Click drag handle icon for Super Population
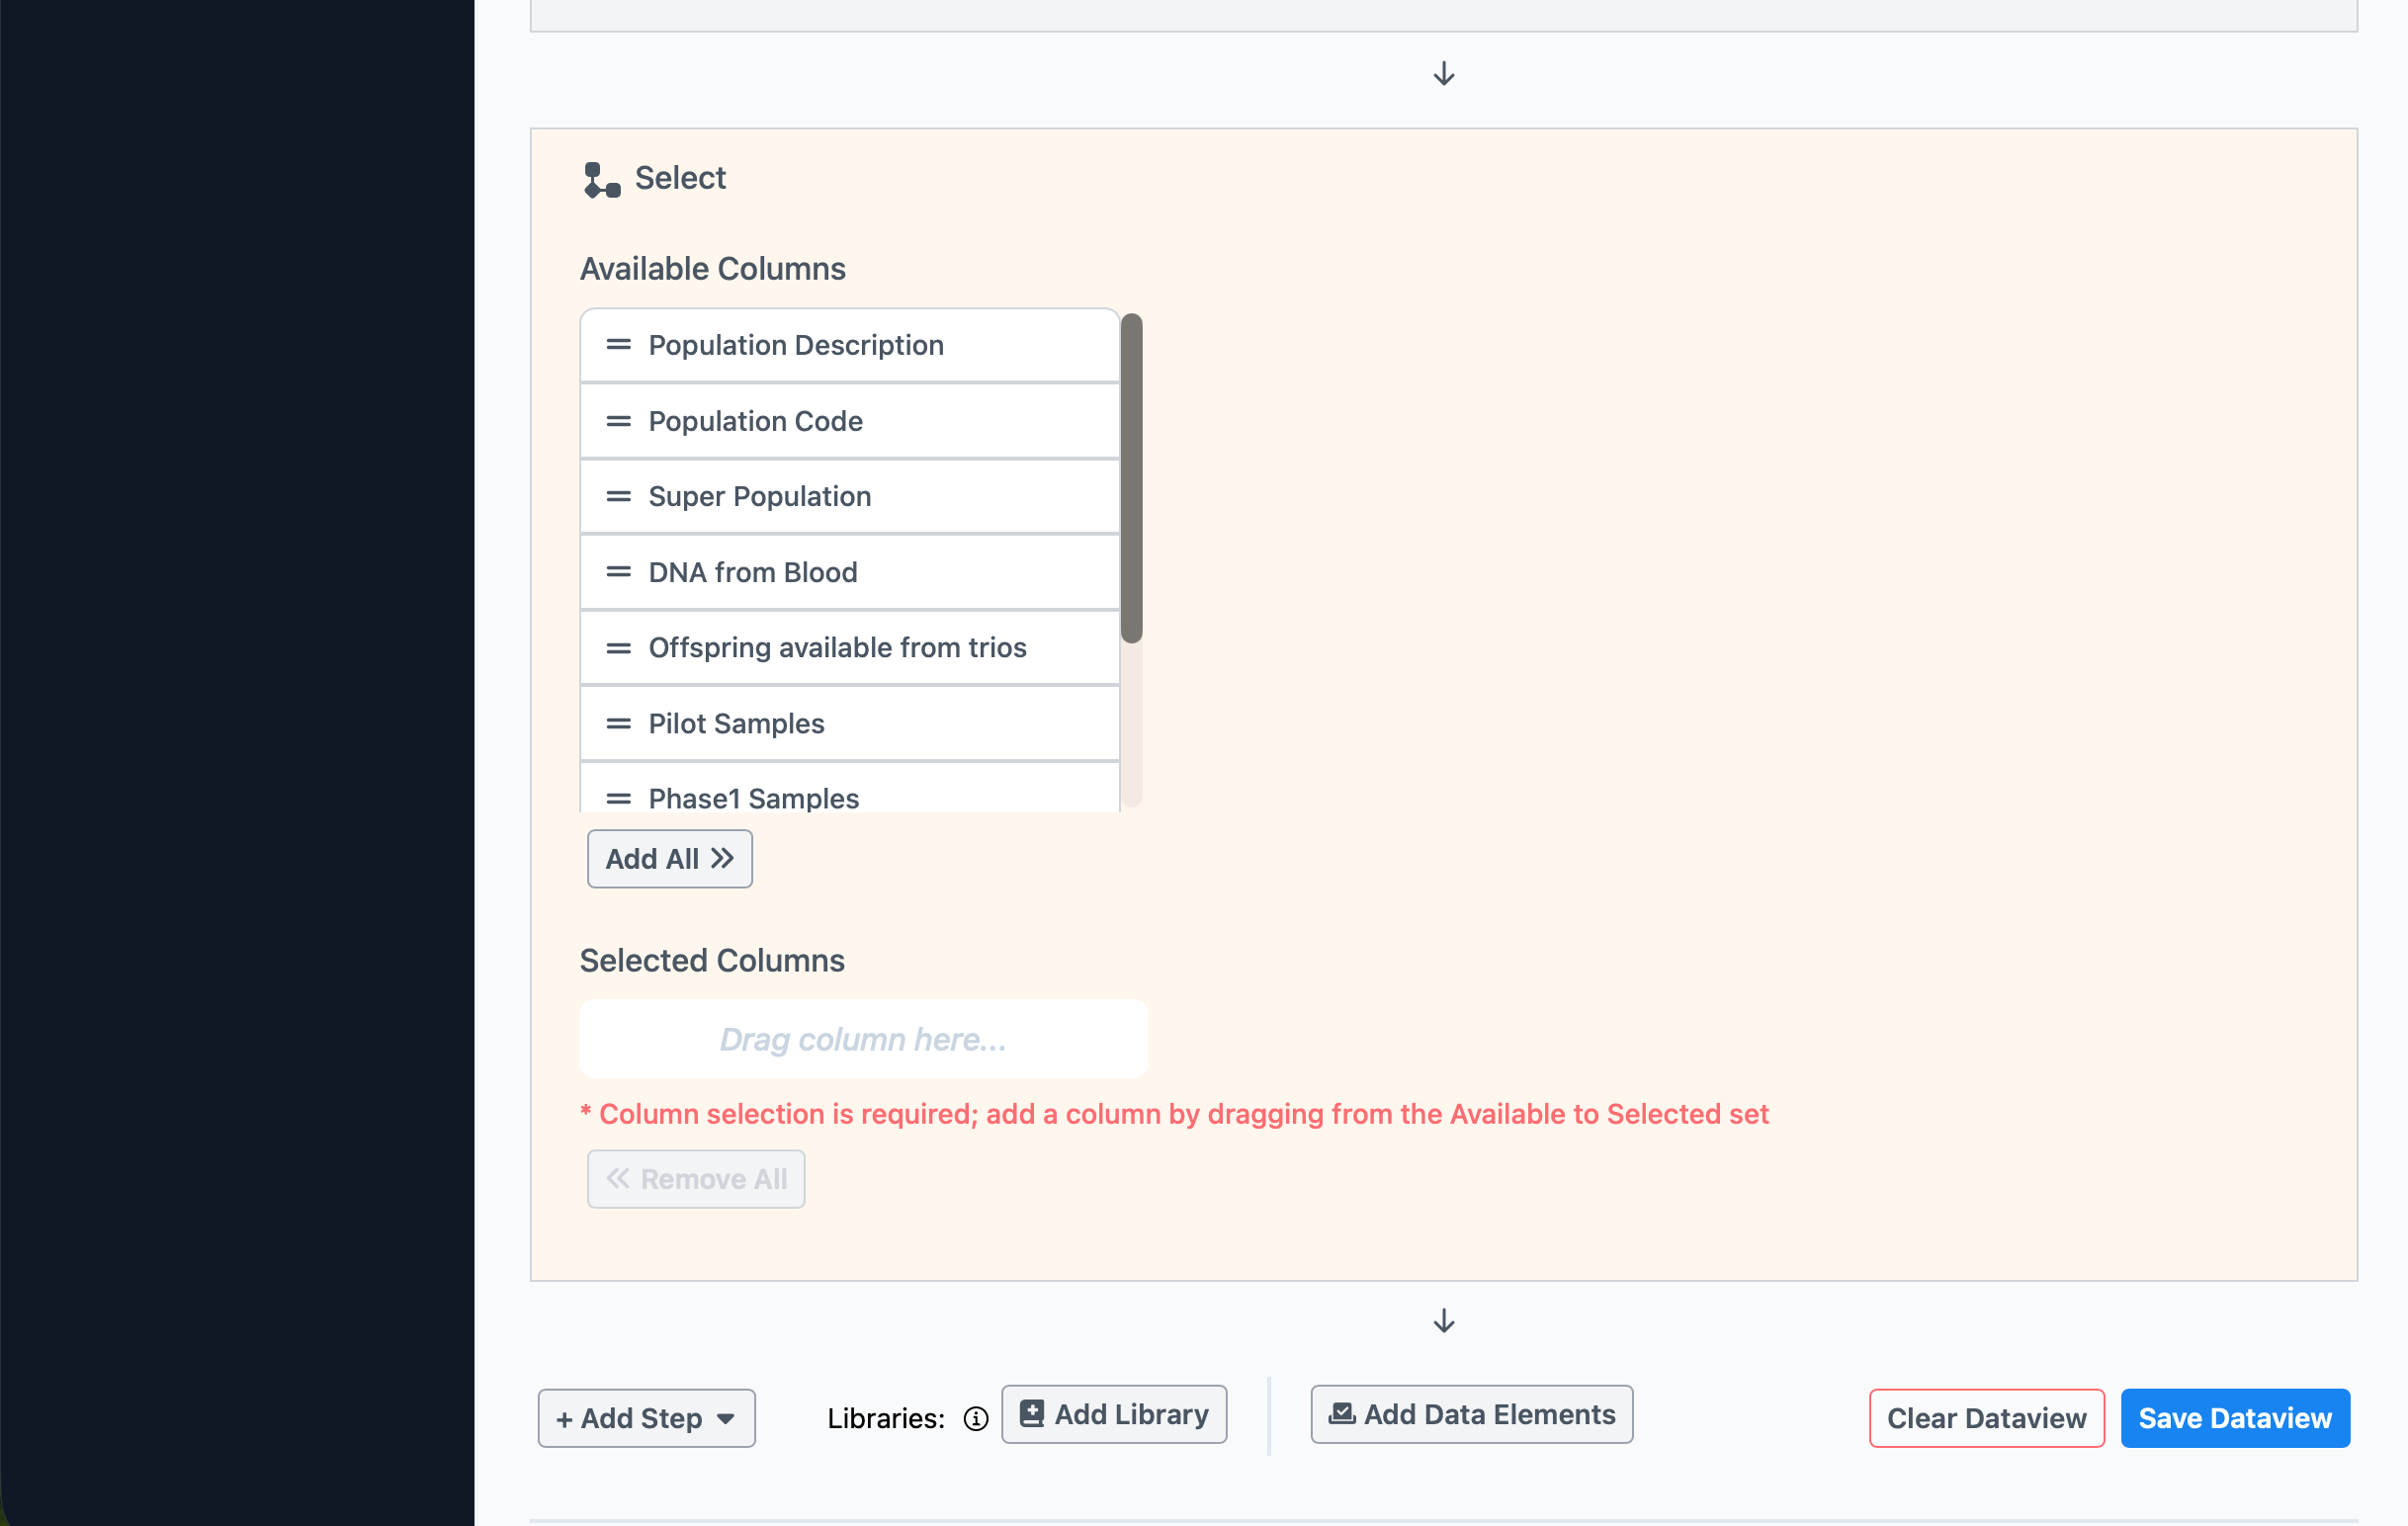This screenshot has height=1526, width=2408. pos(618,496)
